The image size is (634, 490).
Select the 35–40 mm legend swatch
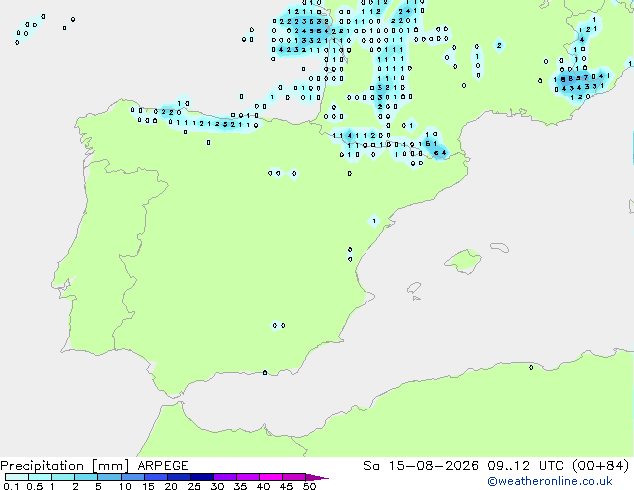tap(248, 477)
